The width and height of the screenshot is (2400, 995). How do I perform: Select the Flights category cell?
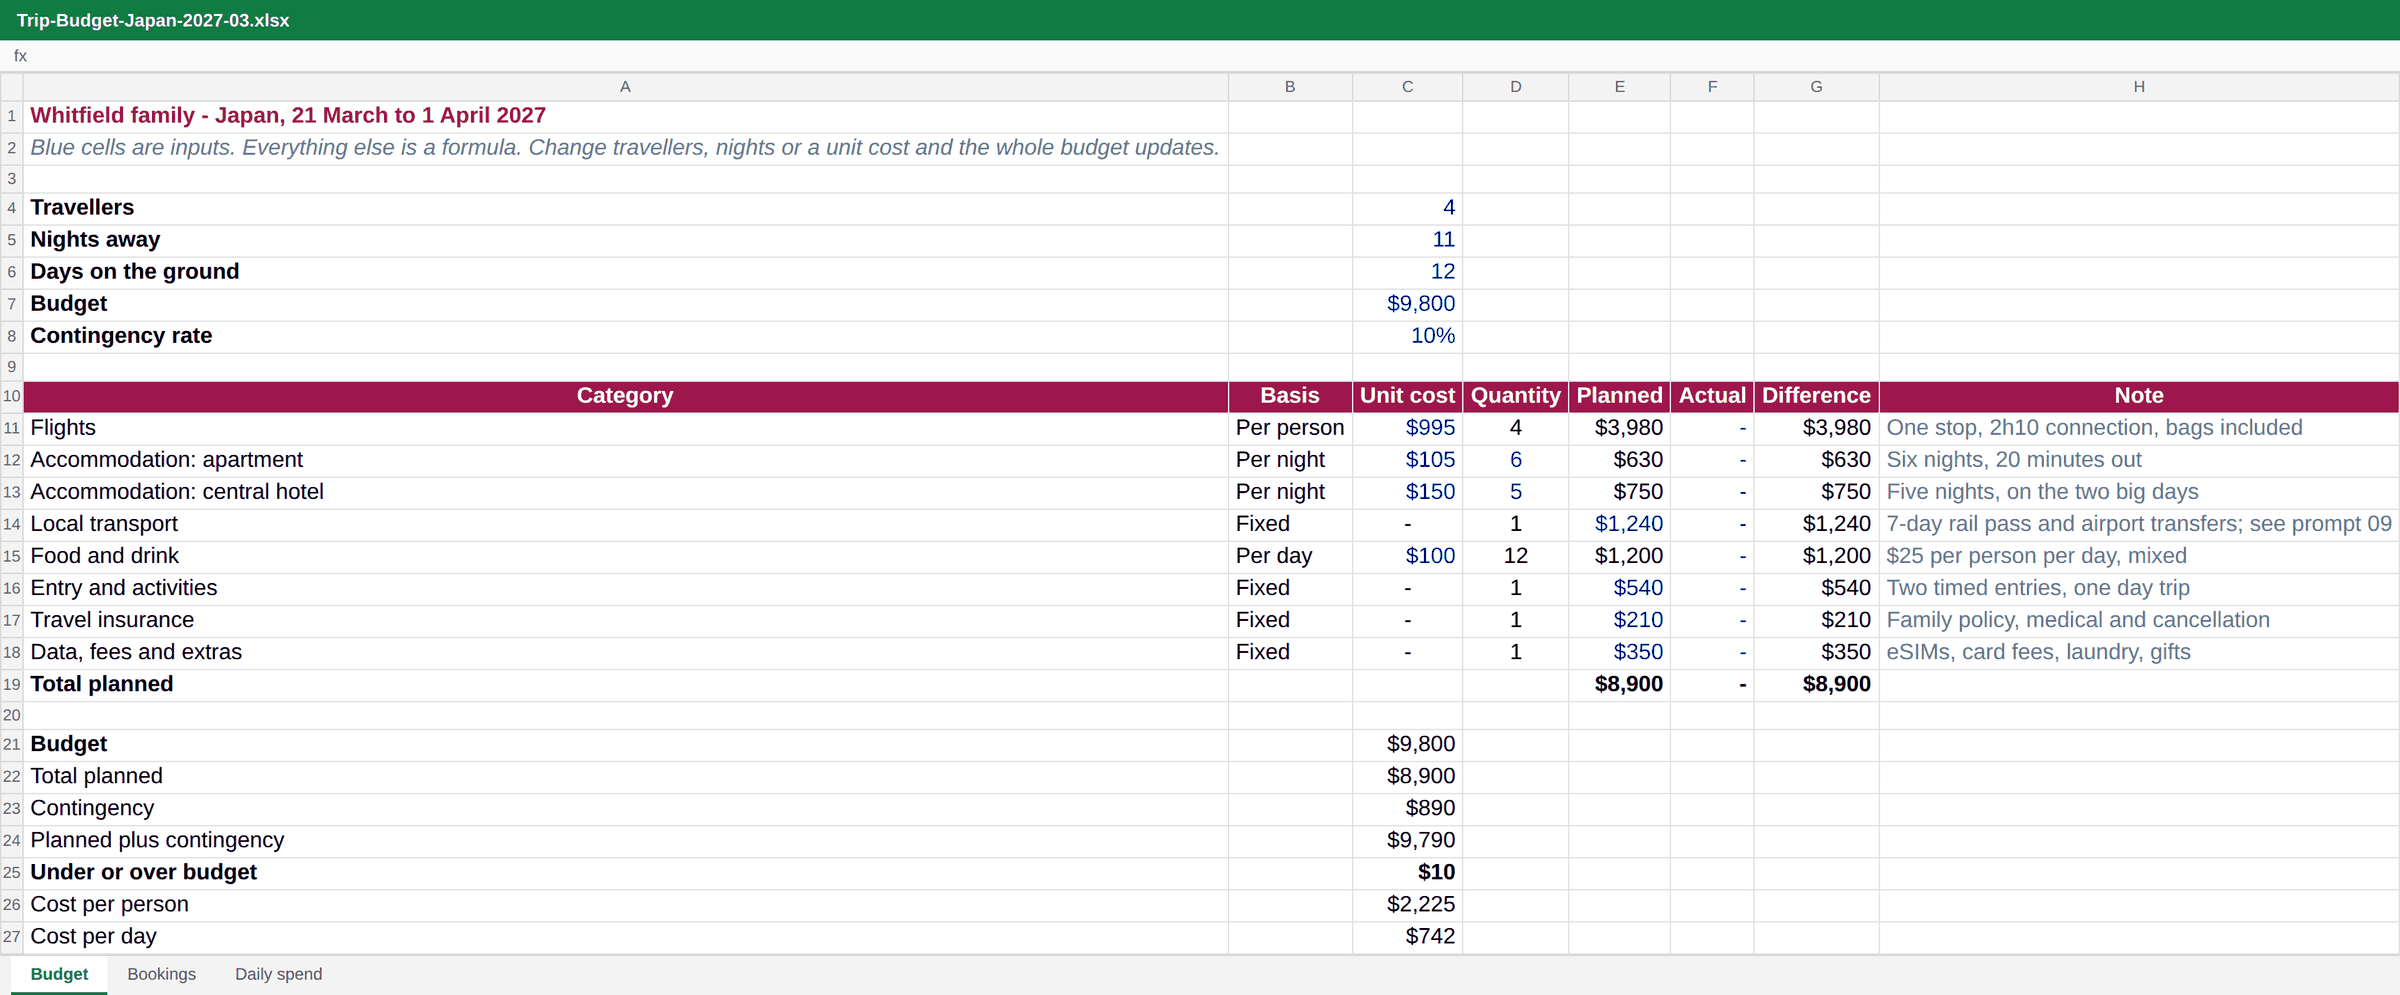click(625, 428)
